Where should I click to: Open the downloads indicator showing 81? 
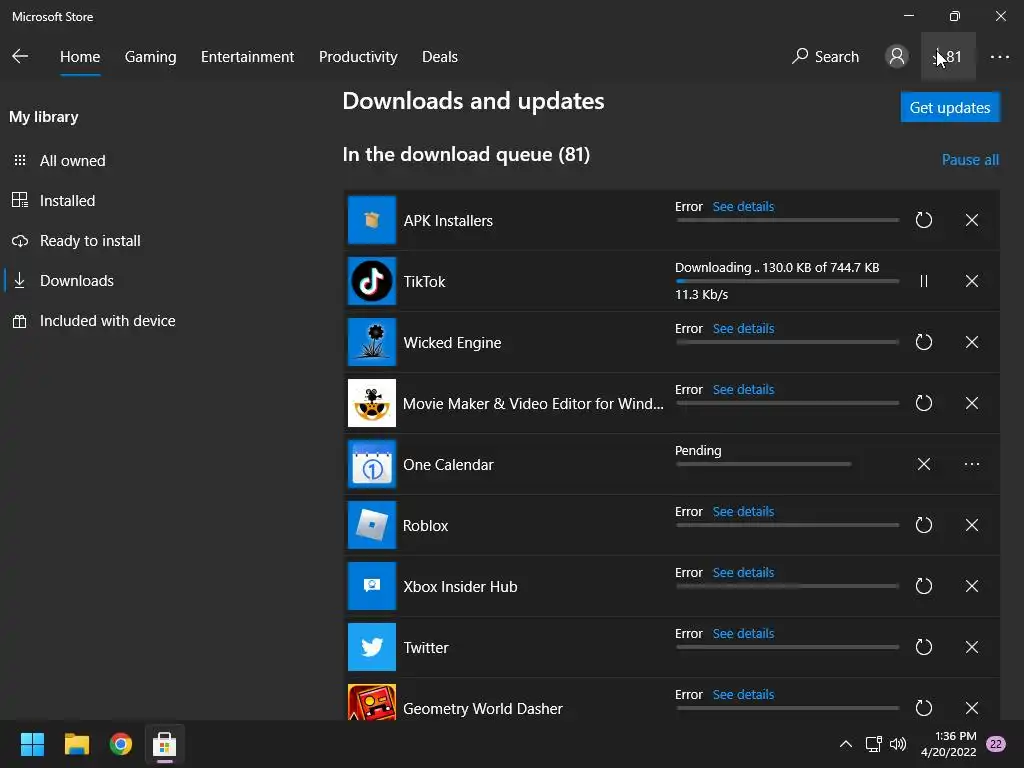tap(948, 56)
